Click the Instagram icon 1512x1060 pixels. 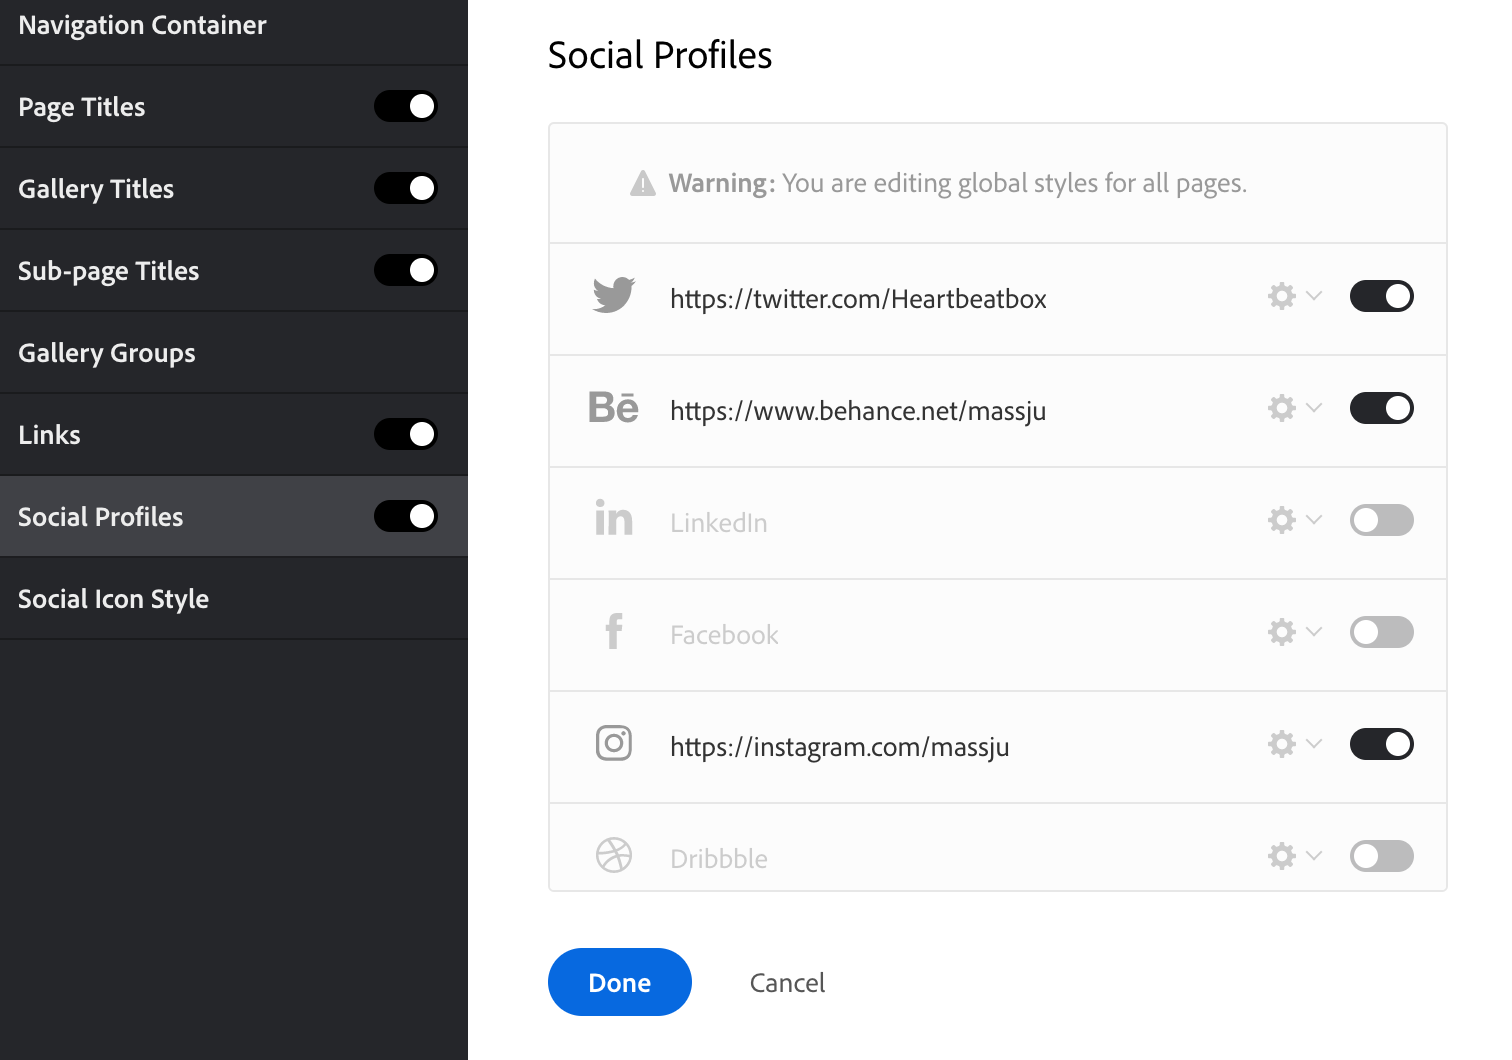tap(613, 744)
